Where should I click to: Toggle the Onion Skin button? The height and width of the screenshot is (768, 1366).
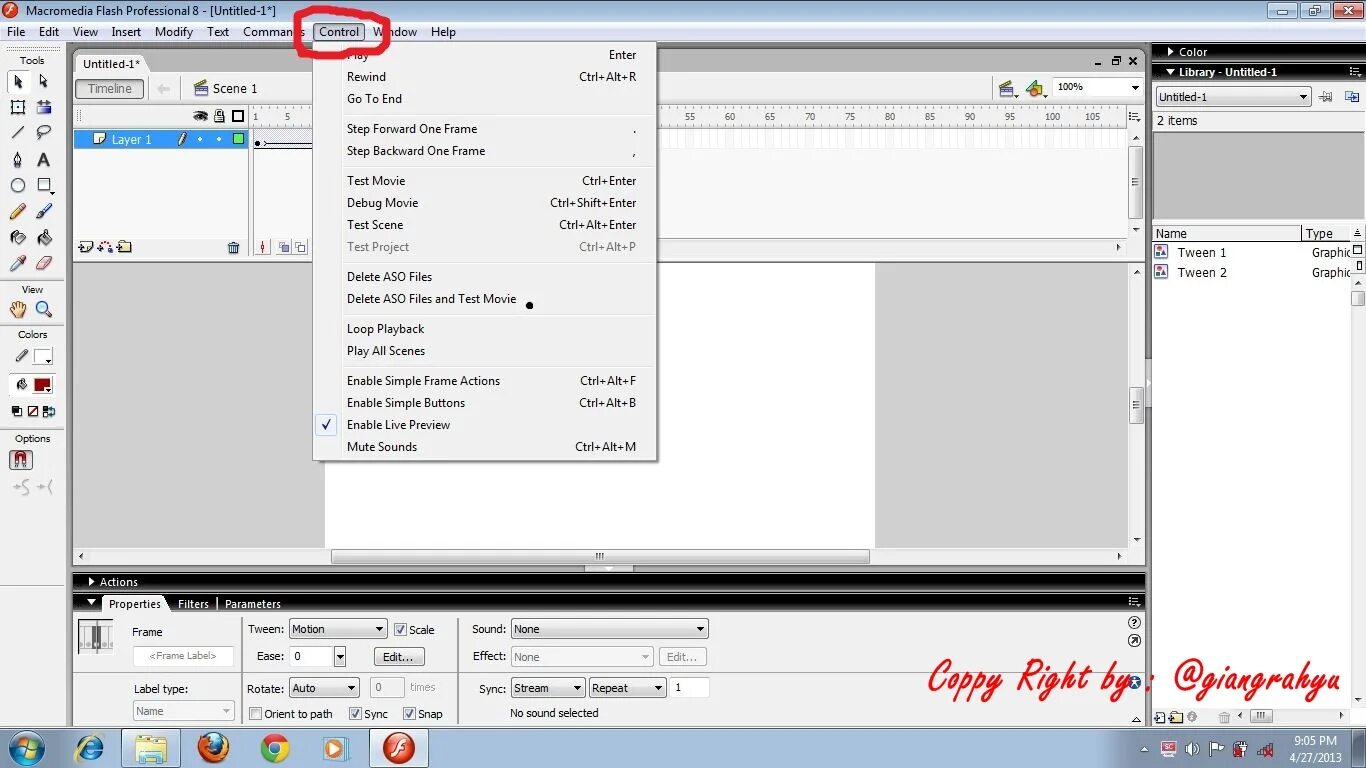(x=284, y=248)
